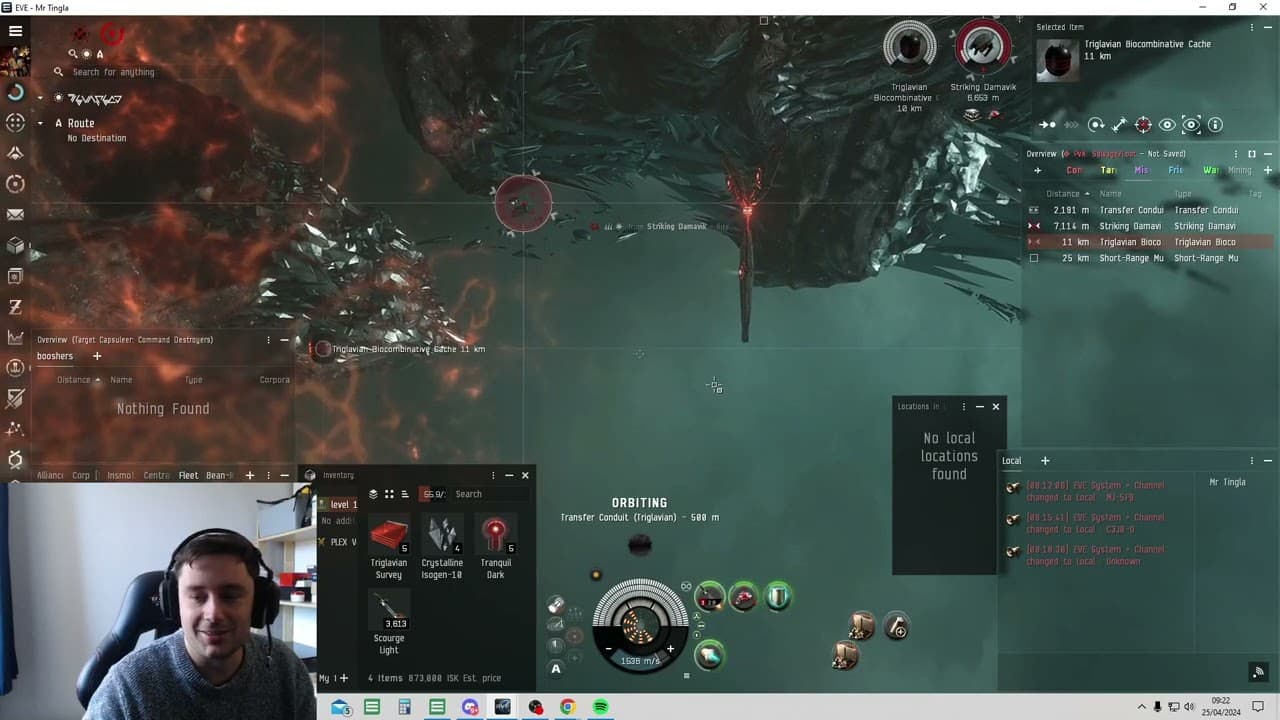Open the Market graph icon in Neocom
1280x720 pixels.
tap(15, 337)
